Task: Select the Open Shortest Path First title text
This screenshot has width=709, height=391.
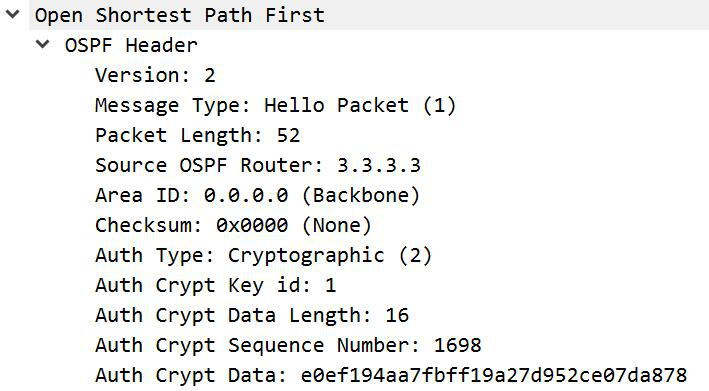Action: [x=180, y=15]
